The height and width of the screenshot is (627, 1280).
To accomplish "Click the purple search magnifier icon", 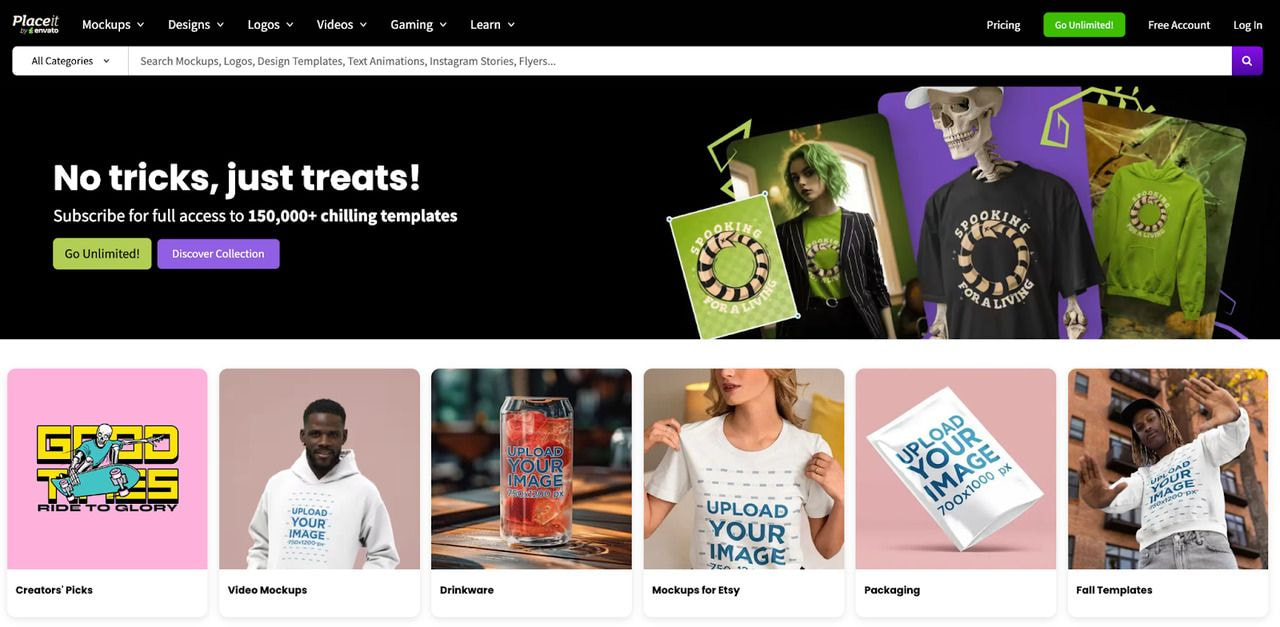I will [1246, 61].
